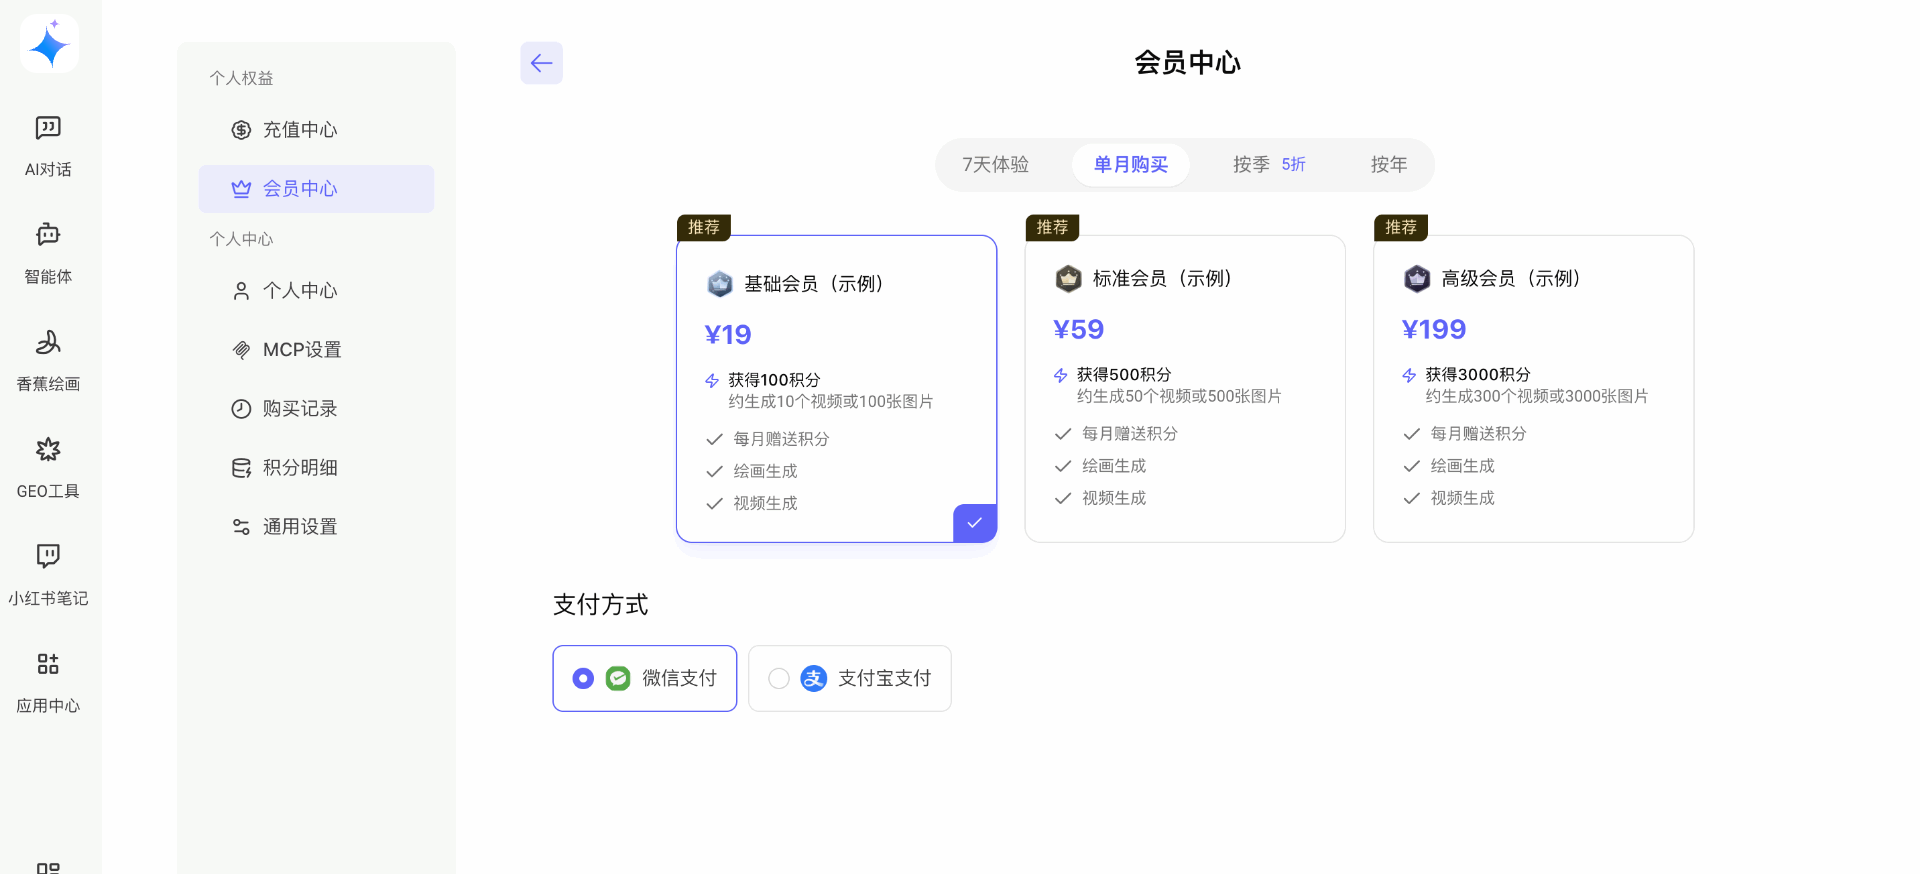This screenshot has height=875, width=1920.
Task: Click 推荐 badge on 高级会员 card
Action: tap(1401, 228)
